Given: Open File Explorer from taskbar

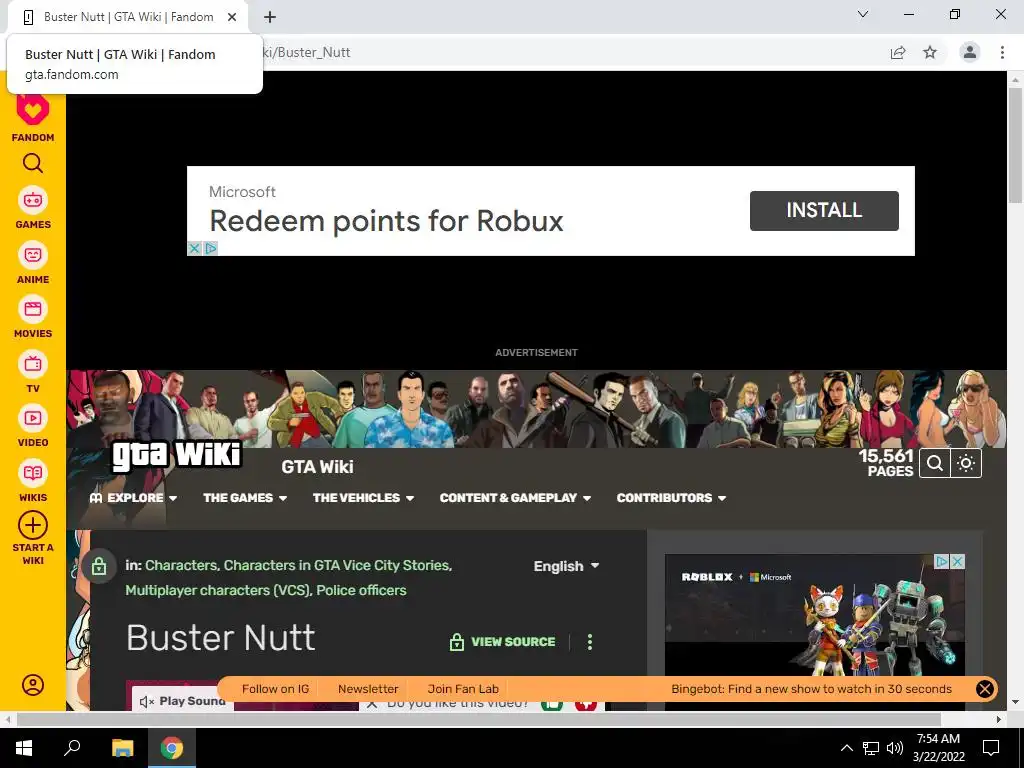Looking at the screenshot, I should [122, 748].
